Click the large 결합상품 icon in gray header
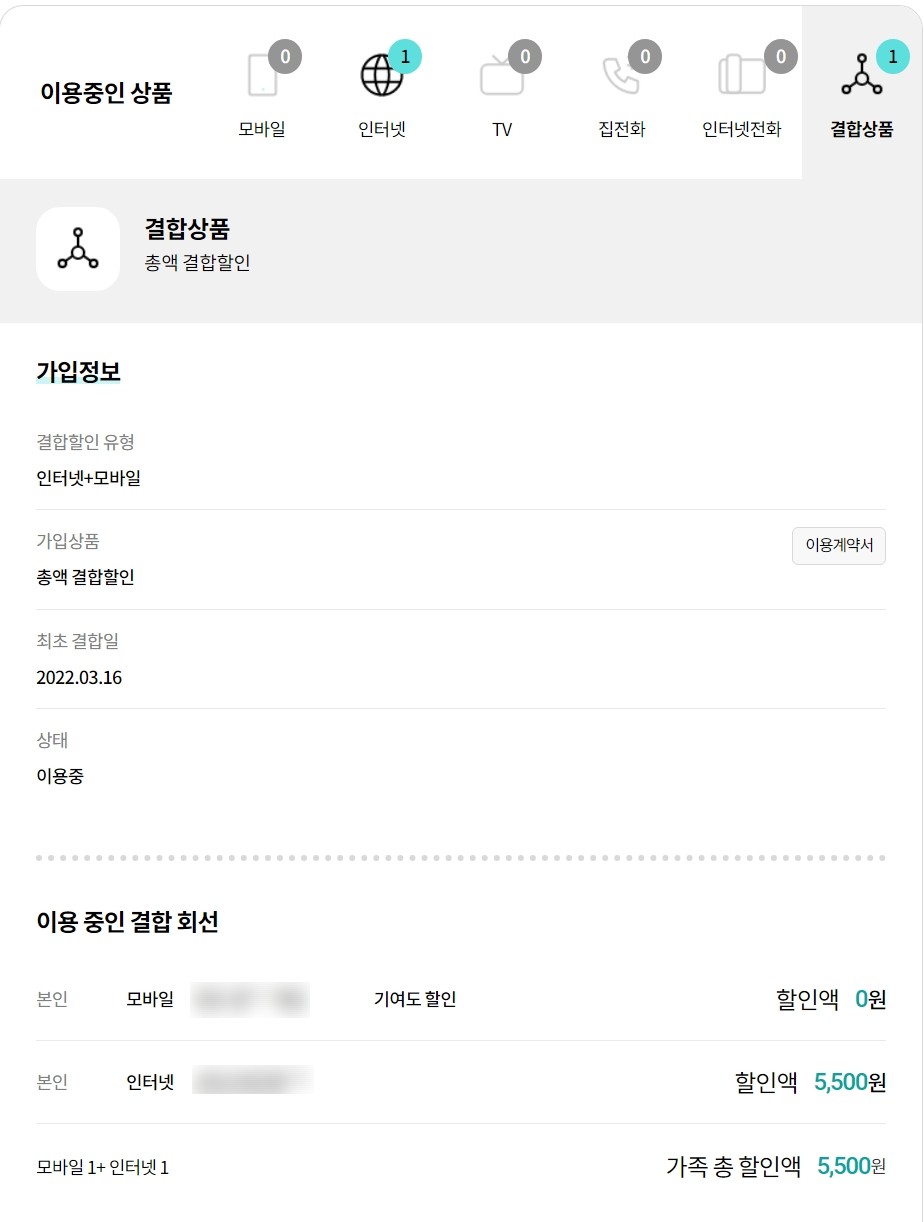Screen dimensions: 924x1222 pyautogui.click(x=78, y=249)
